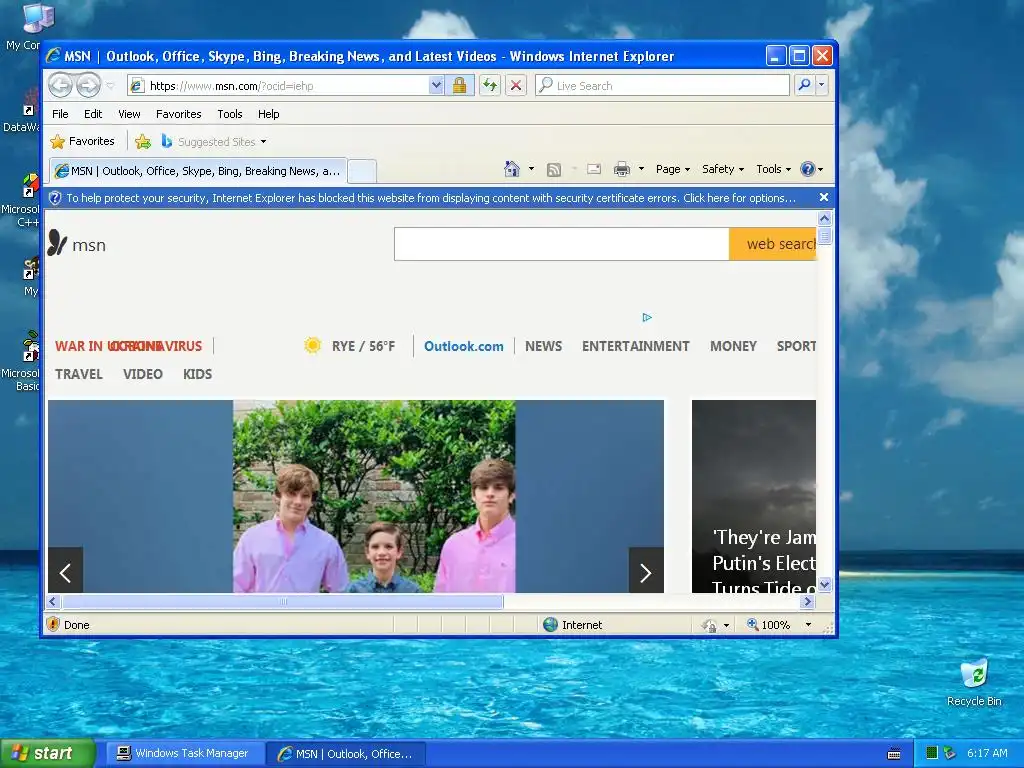Open the File menu
The image size is (1024, 768).
(60, 114)
